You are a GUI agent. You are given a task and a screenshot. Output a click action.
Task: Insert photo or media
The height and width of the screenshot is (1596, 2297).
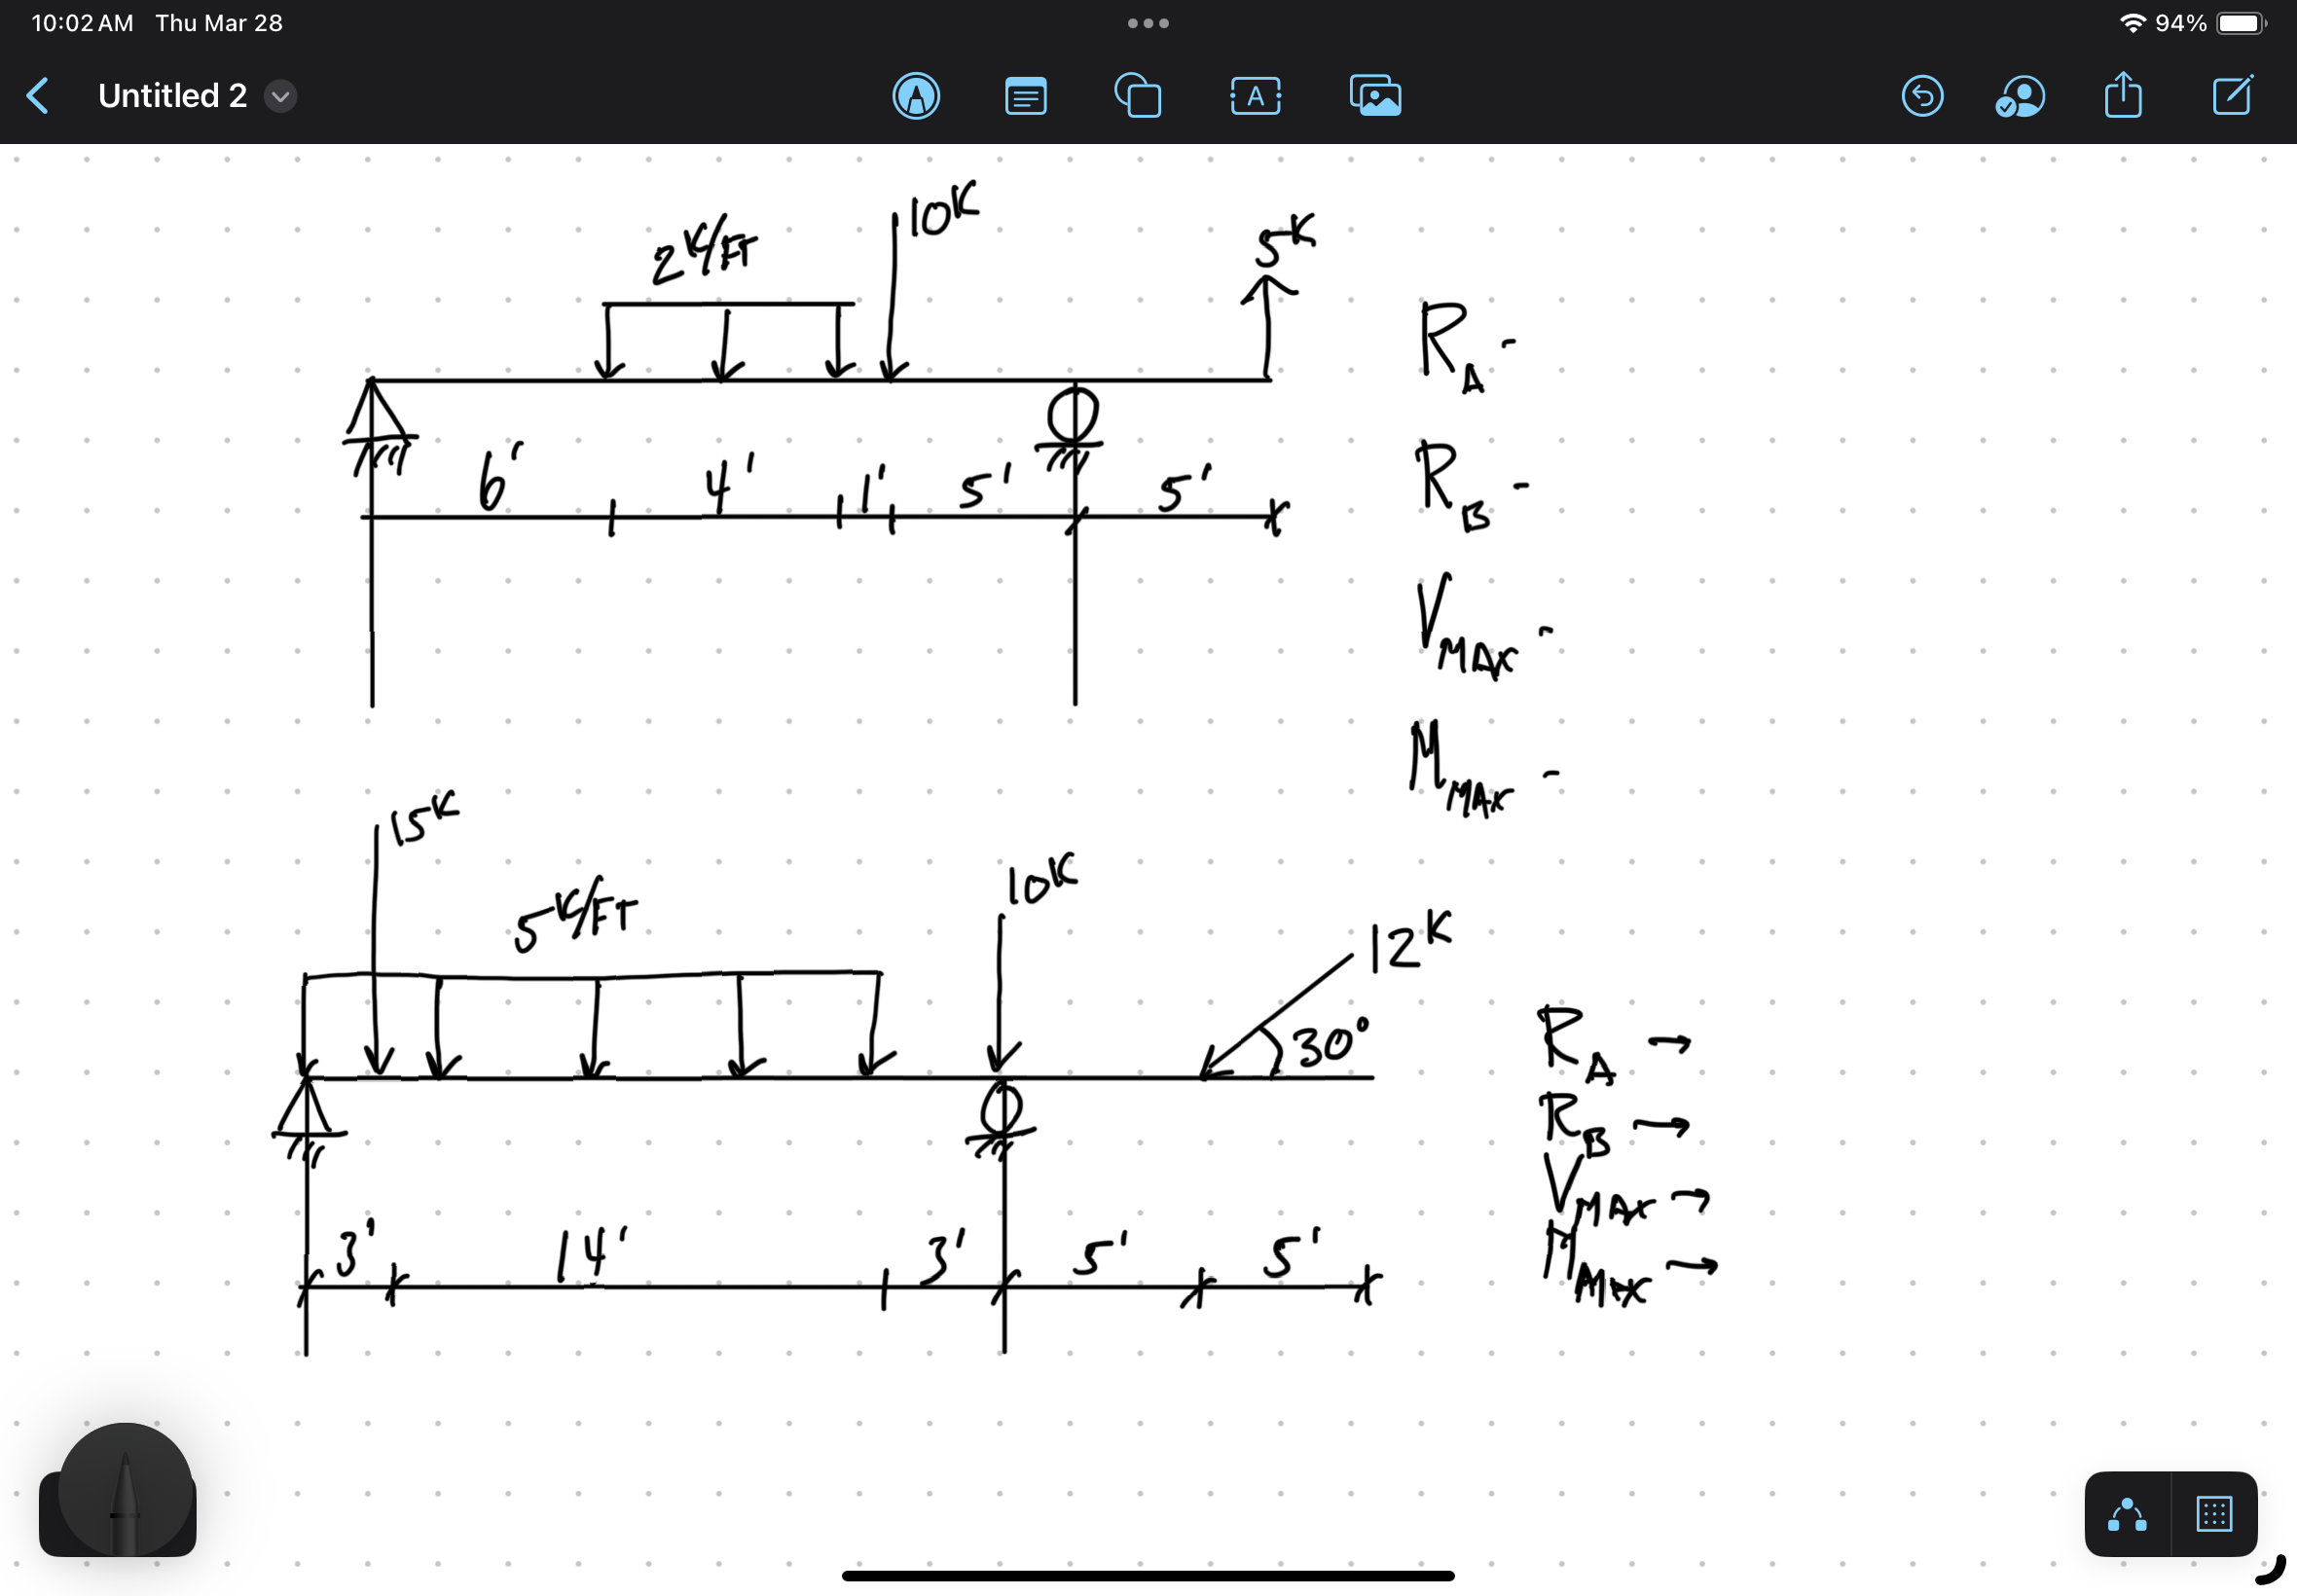1375,96
